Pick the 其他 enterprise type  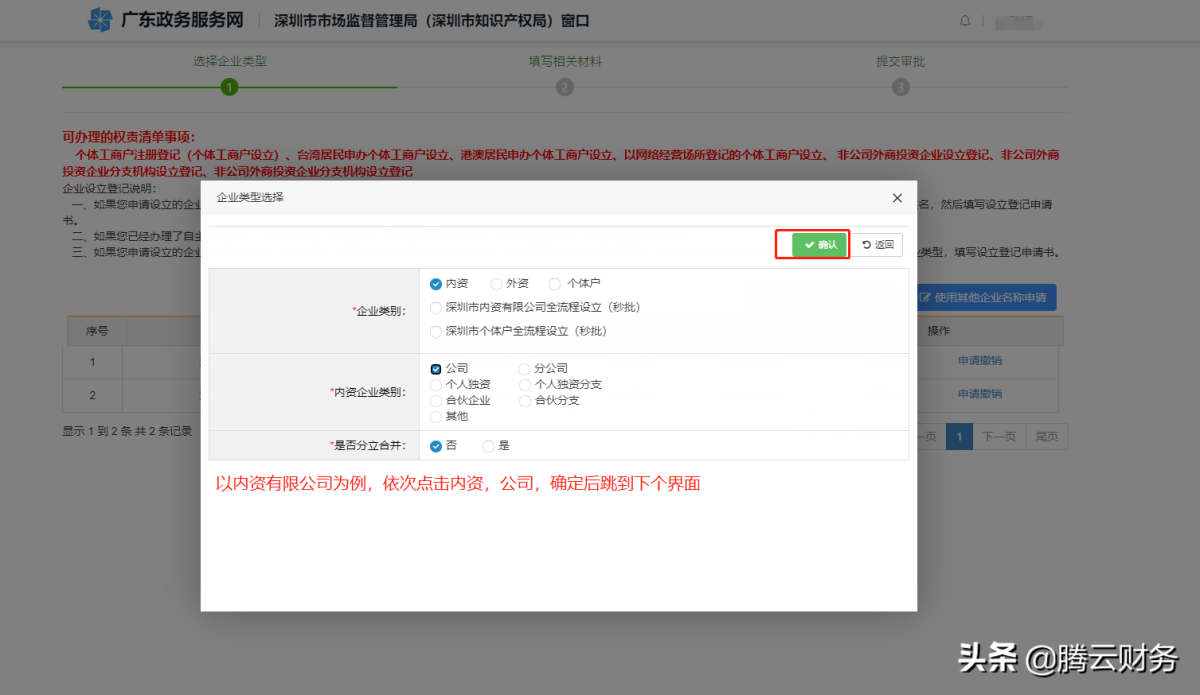pos(436,417)
